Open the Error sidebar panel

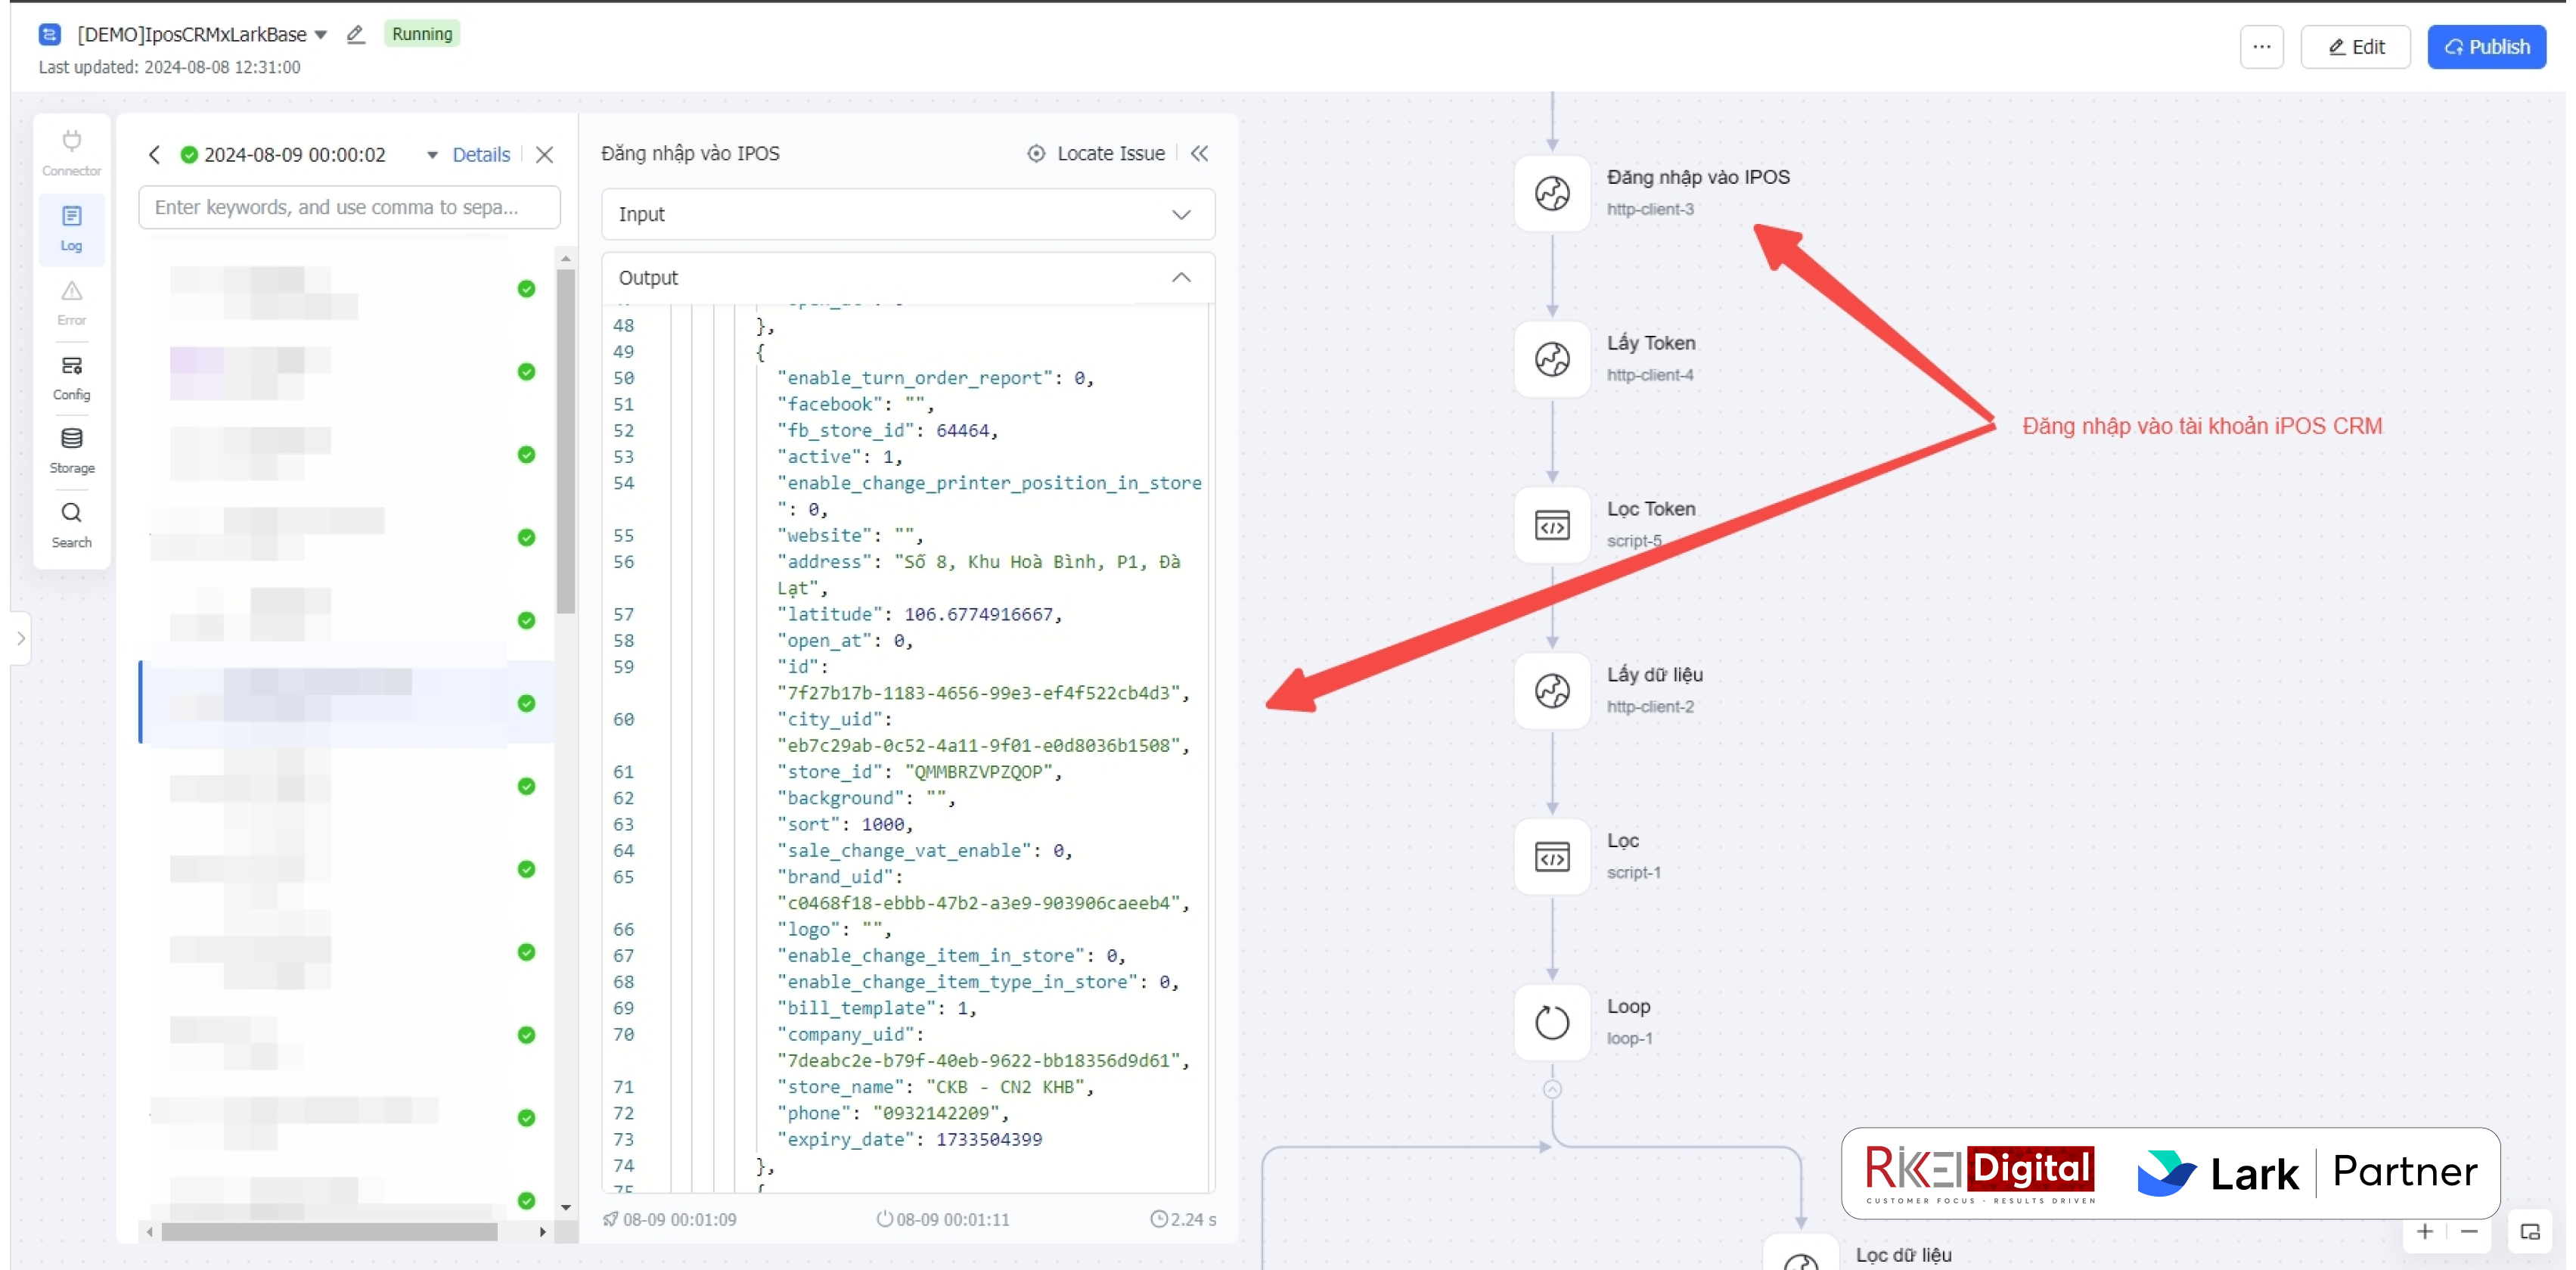tap(71, 302)
